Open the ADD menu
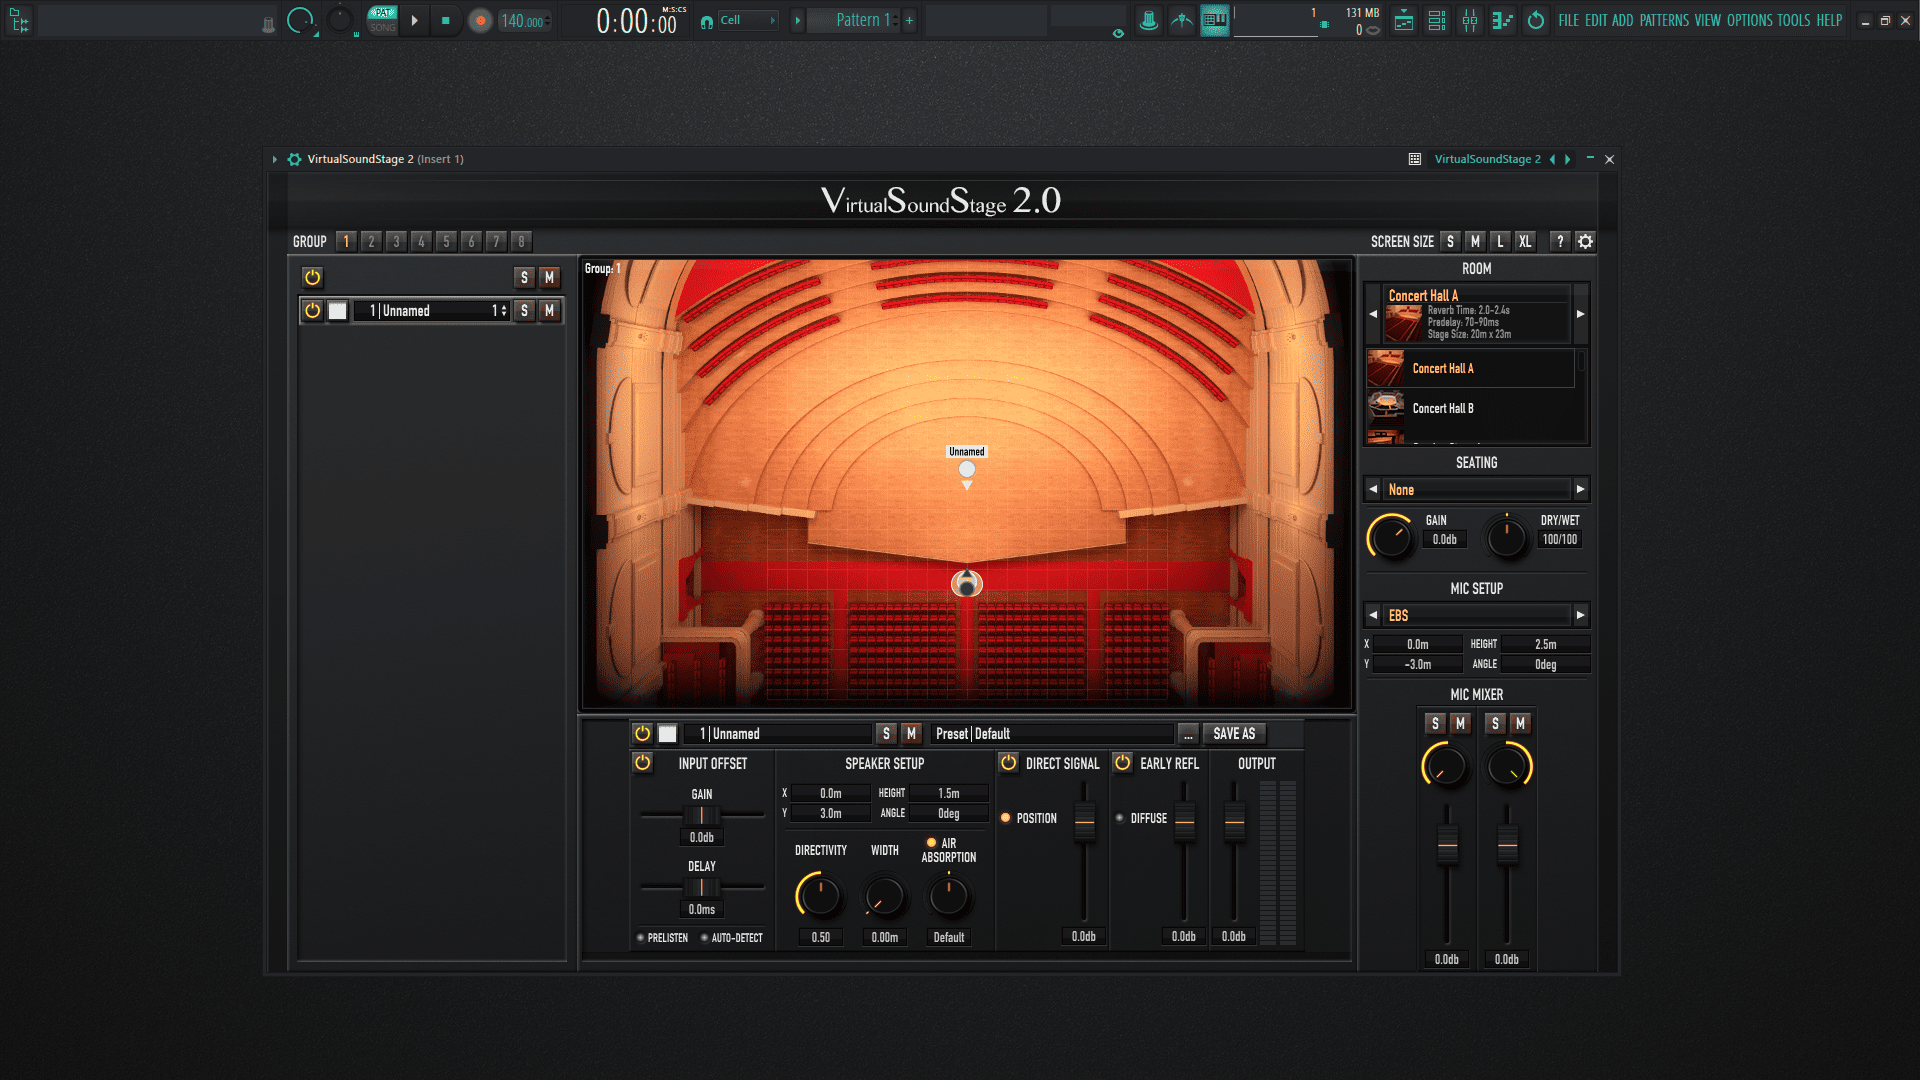The width and height of the screenshot is (1920, 1080). pyautogui.click(x=1623, y=20)
